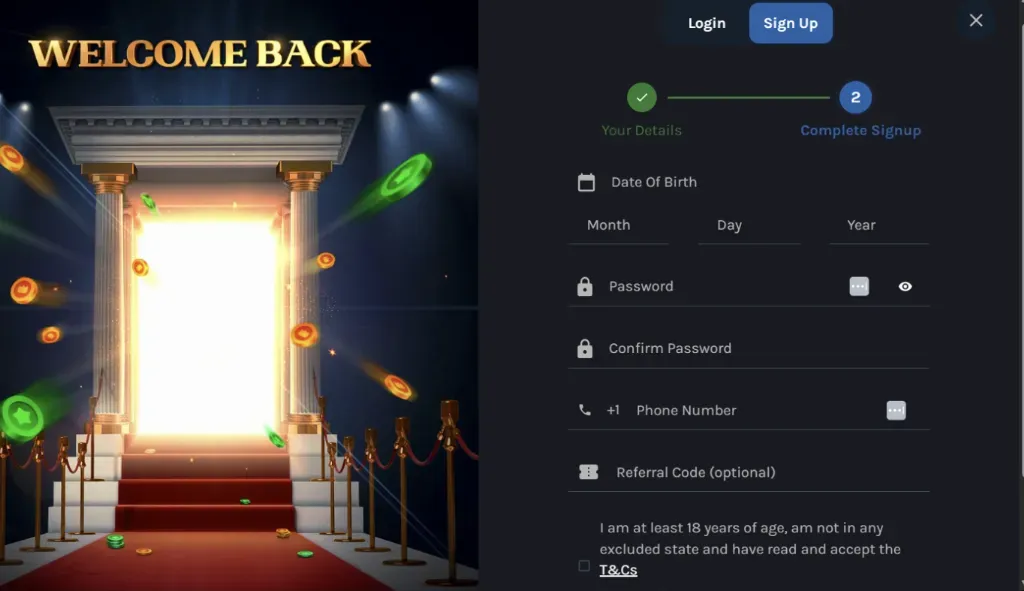The height and width of the screenshot is (591, 1024).
Task: Click the lock icon next to Password
Action: (x=584, y=286)
